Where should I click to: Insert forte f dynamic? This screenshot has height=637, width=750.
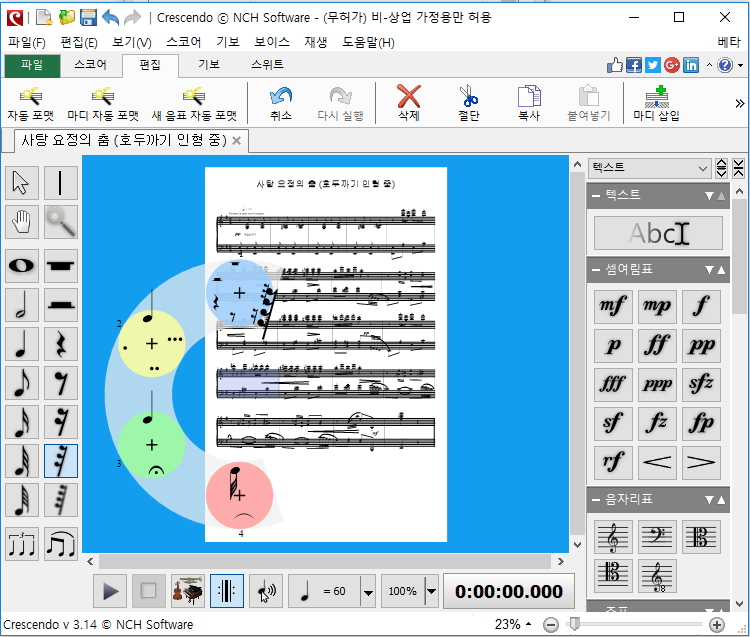point(701,307)
